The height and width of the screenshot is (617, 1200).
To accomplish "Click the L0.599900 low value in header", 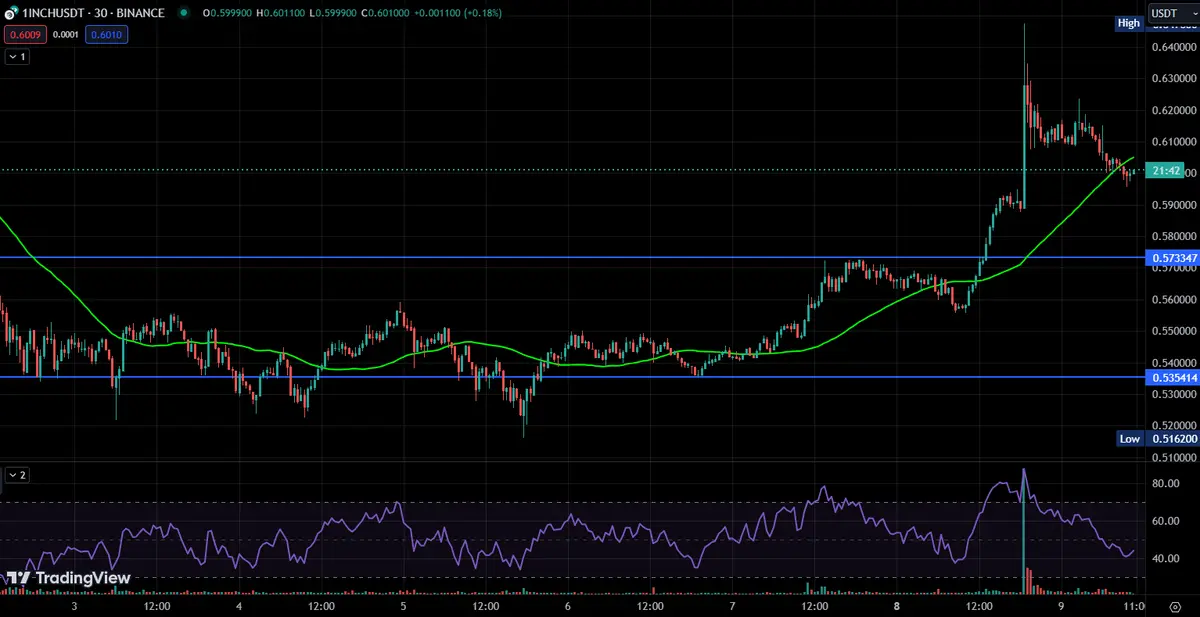I will tap(331, 14).
